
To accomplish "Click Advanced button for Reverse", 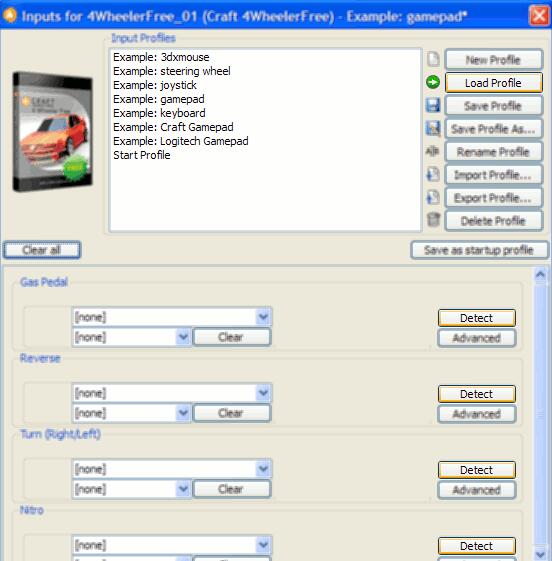I will [477, 414].
